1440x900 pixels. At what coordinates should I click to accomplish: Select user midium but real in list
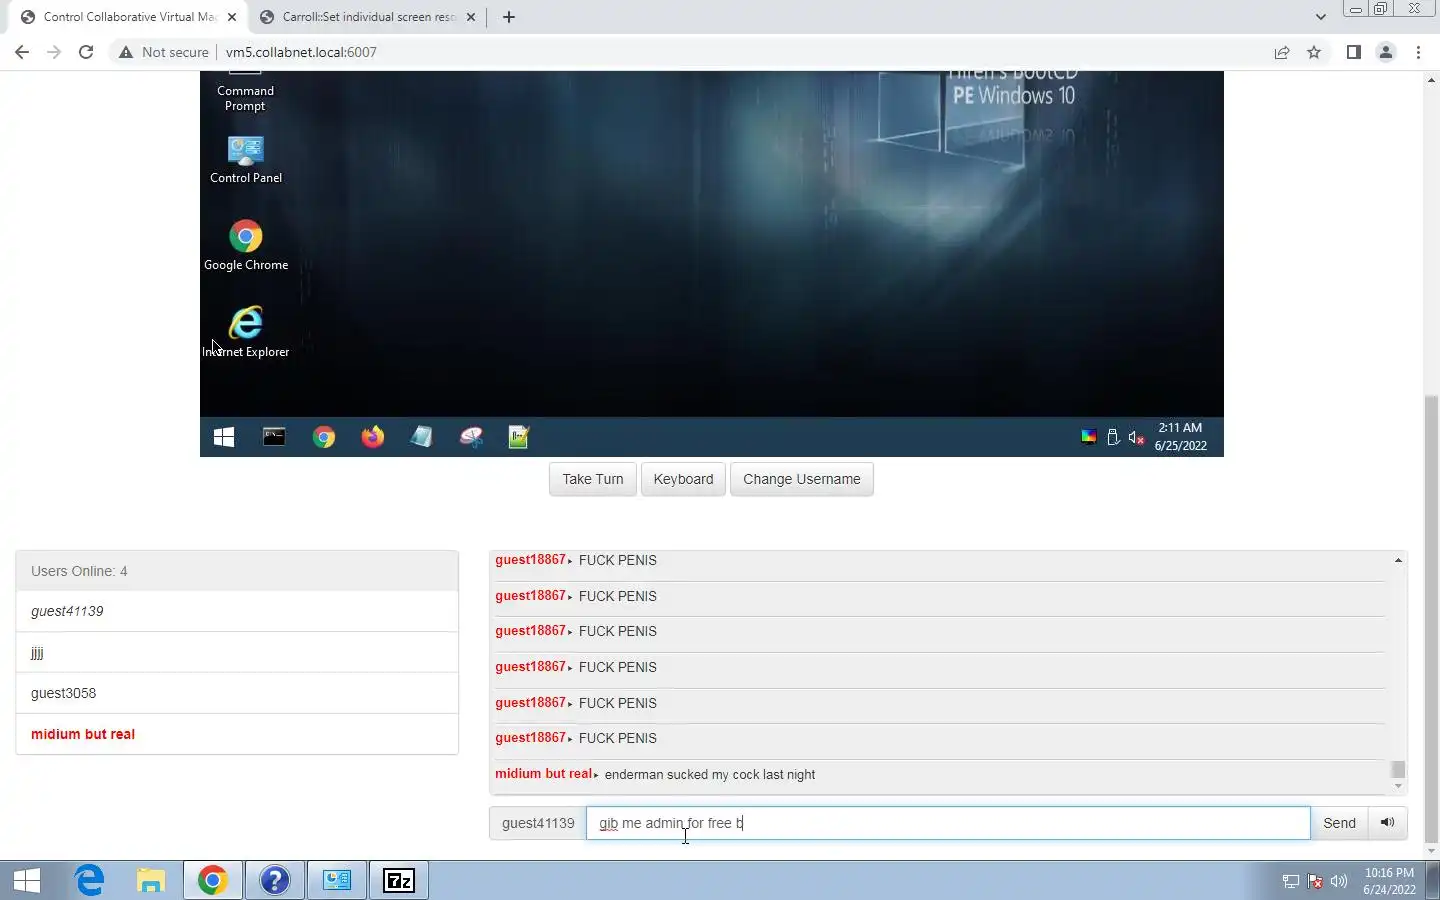[x=237, y=734]
